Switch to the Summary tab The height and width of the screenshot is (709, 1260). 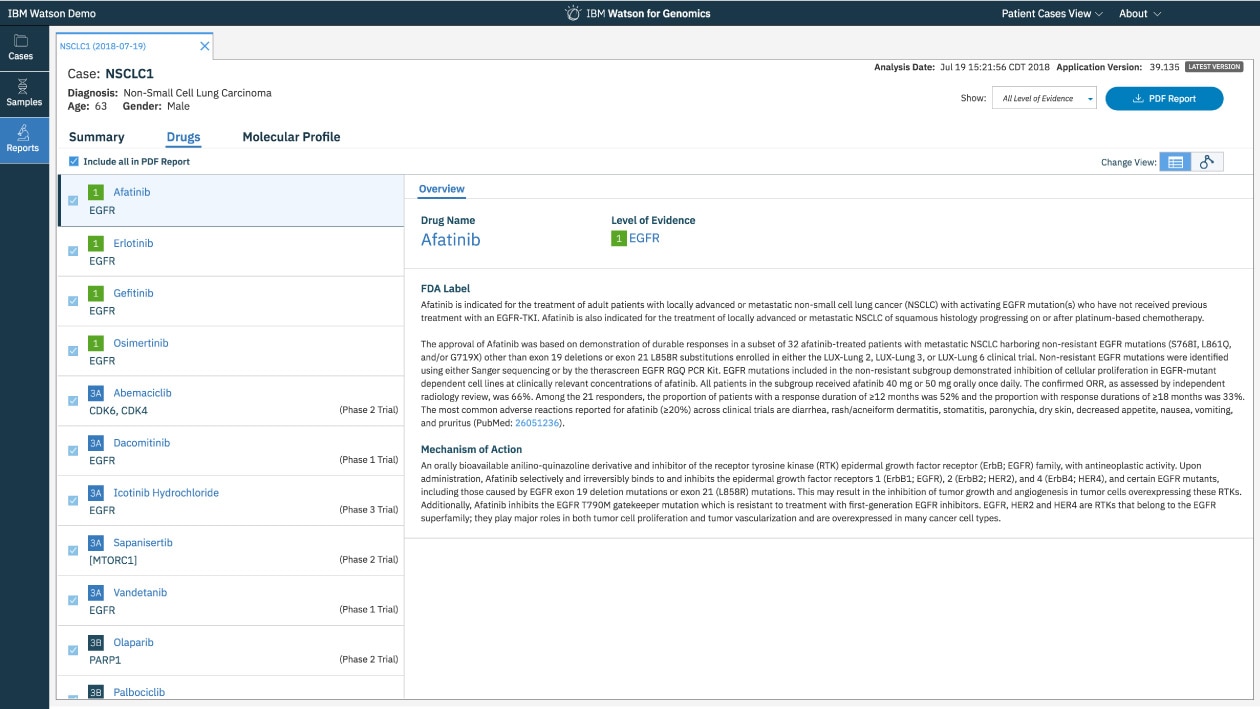pyautogui.click(x=97, y=137)
